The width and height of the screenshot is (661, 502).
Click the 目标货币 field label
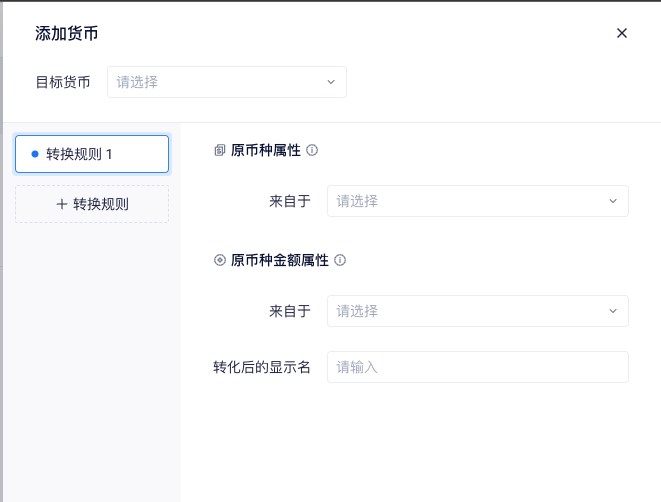click(x=63, y=82)
